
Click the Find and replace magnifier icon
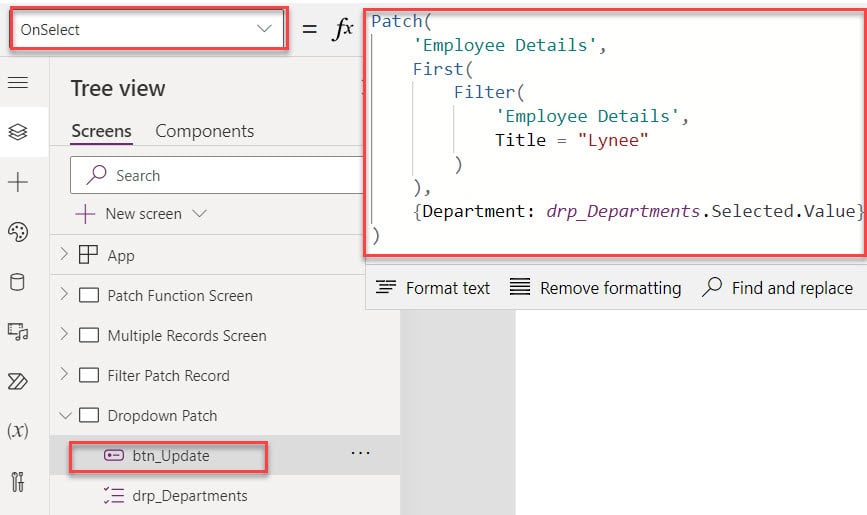point(712,287)
